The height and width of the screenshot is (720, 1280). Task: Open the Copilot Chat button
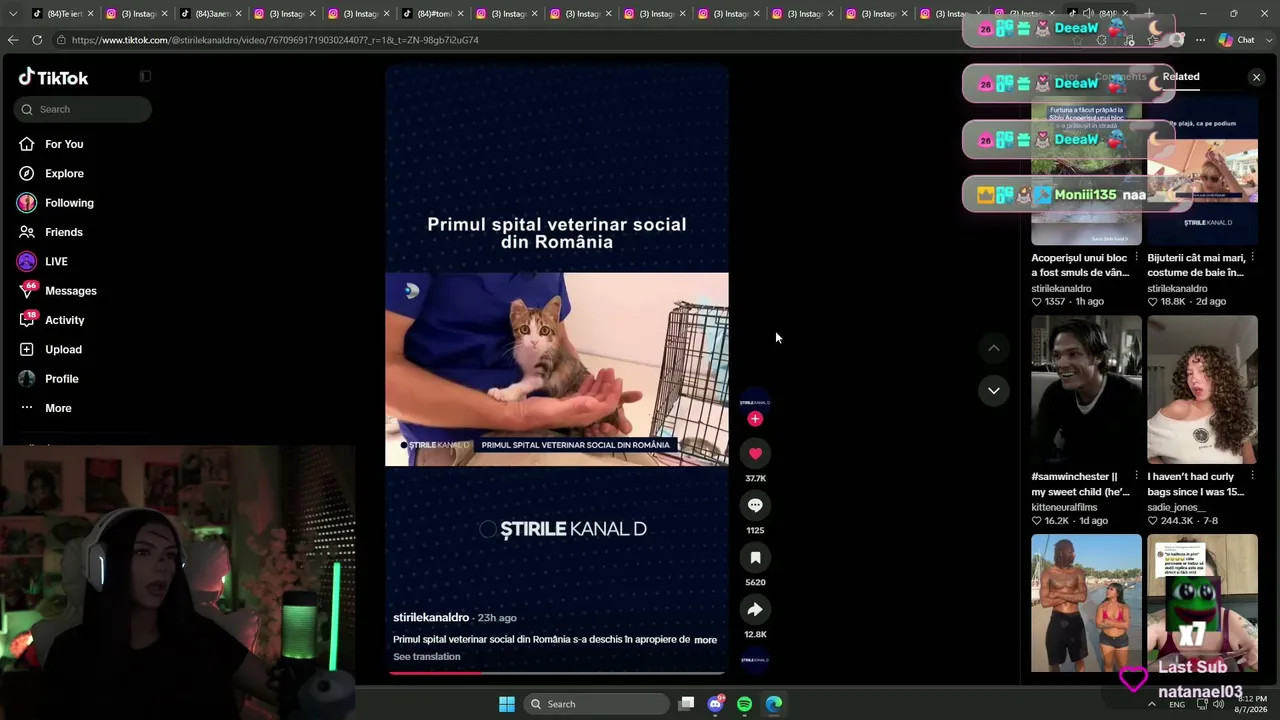point(1237,40)
